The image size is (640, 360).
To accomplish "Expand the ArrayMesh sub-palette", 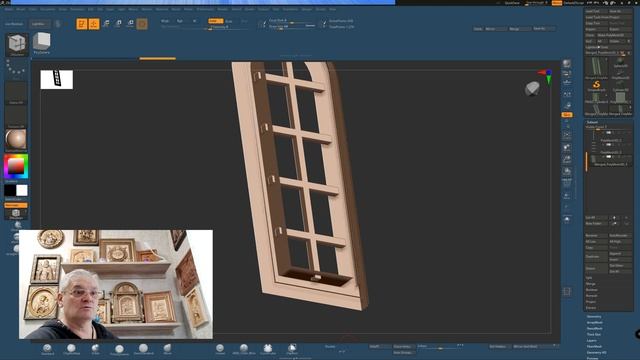I will [594, 322].
